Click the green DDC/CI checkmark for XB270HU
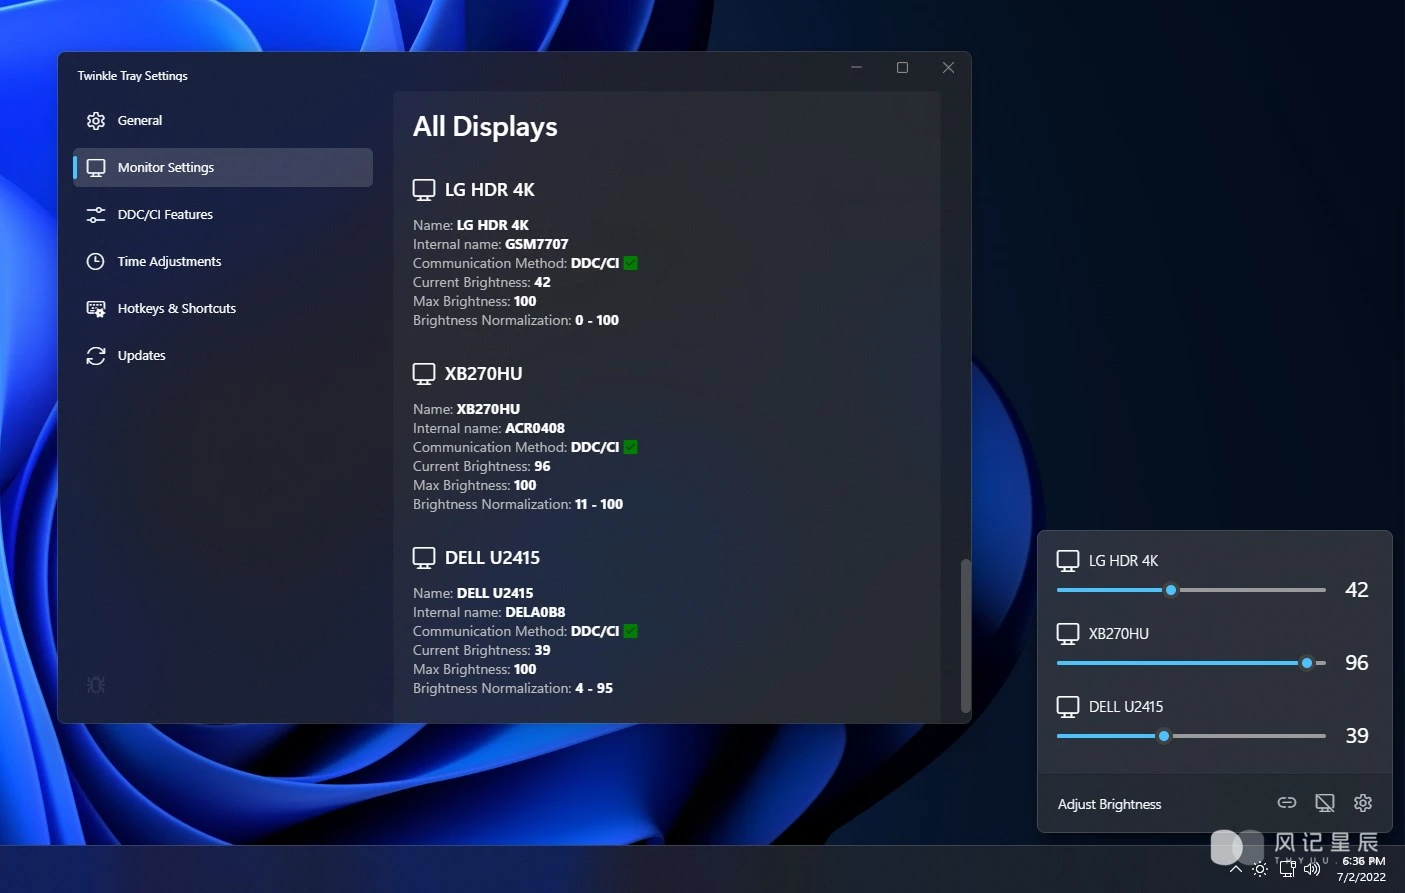 pos(631,447)
